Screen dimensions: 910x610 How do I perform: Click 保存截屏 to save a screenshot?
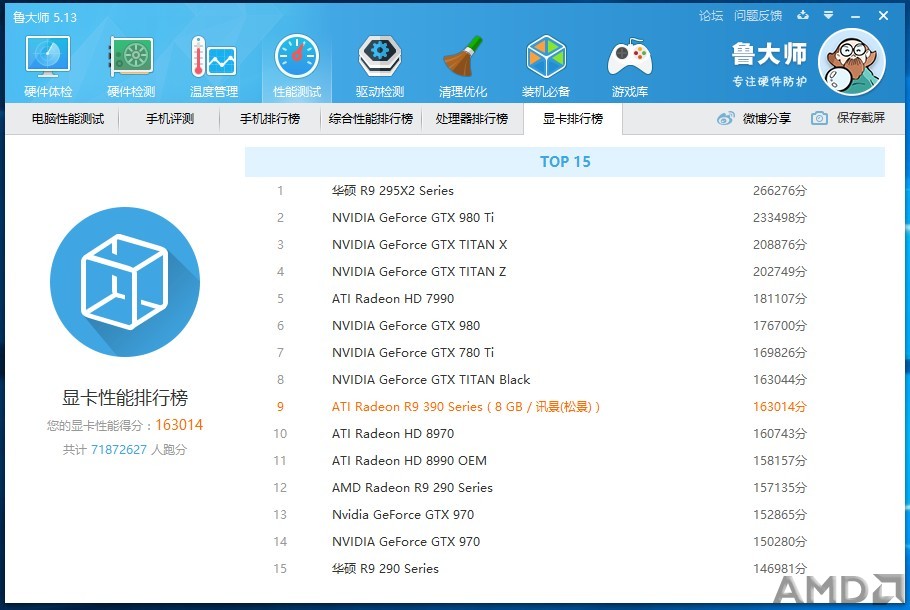pos(848,118)
